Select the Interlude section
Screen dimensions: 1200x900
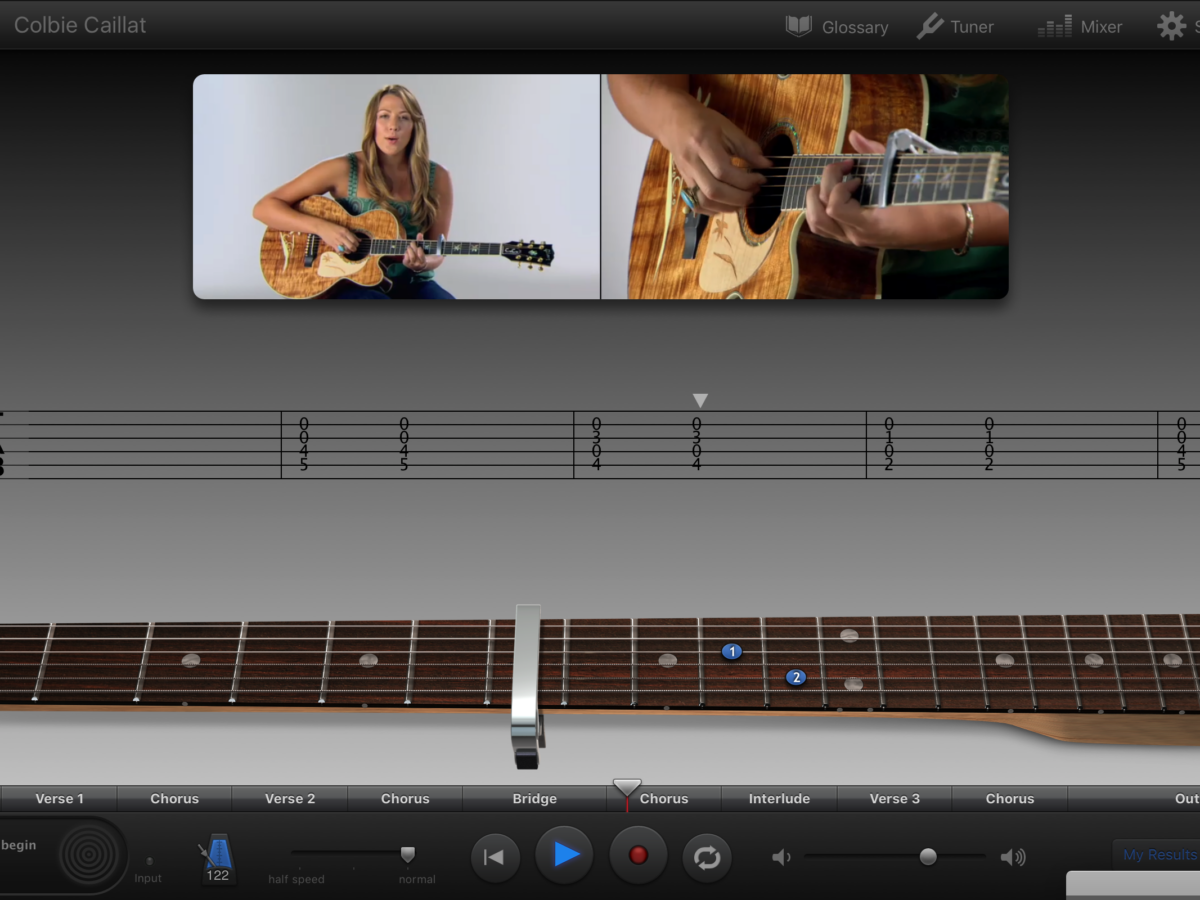(779, 799)
